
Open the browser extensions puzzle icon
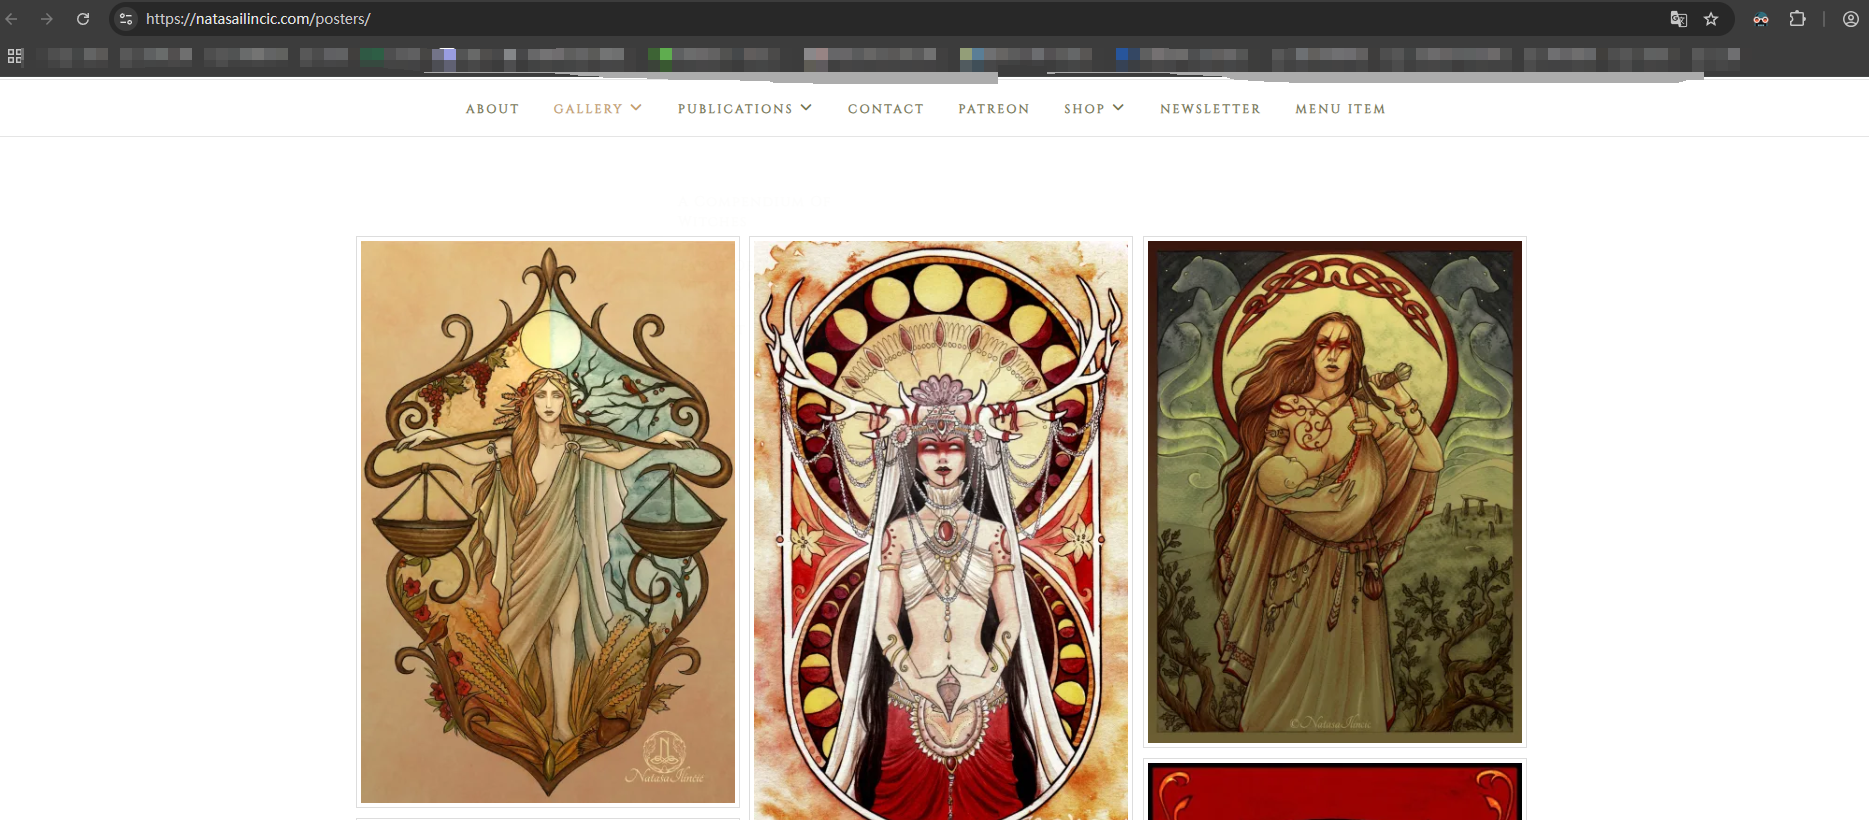(1797, 19)
